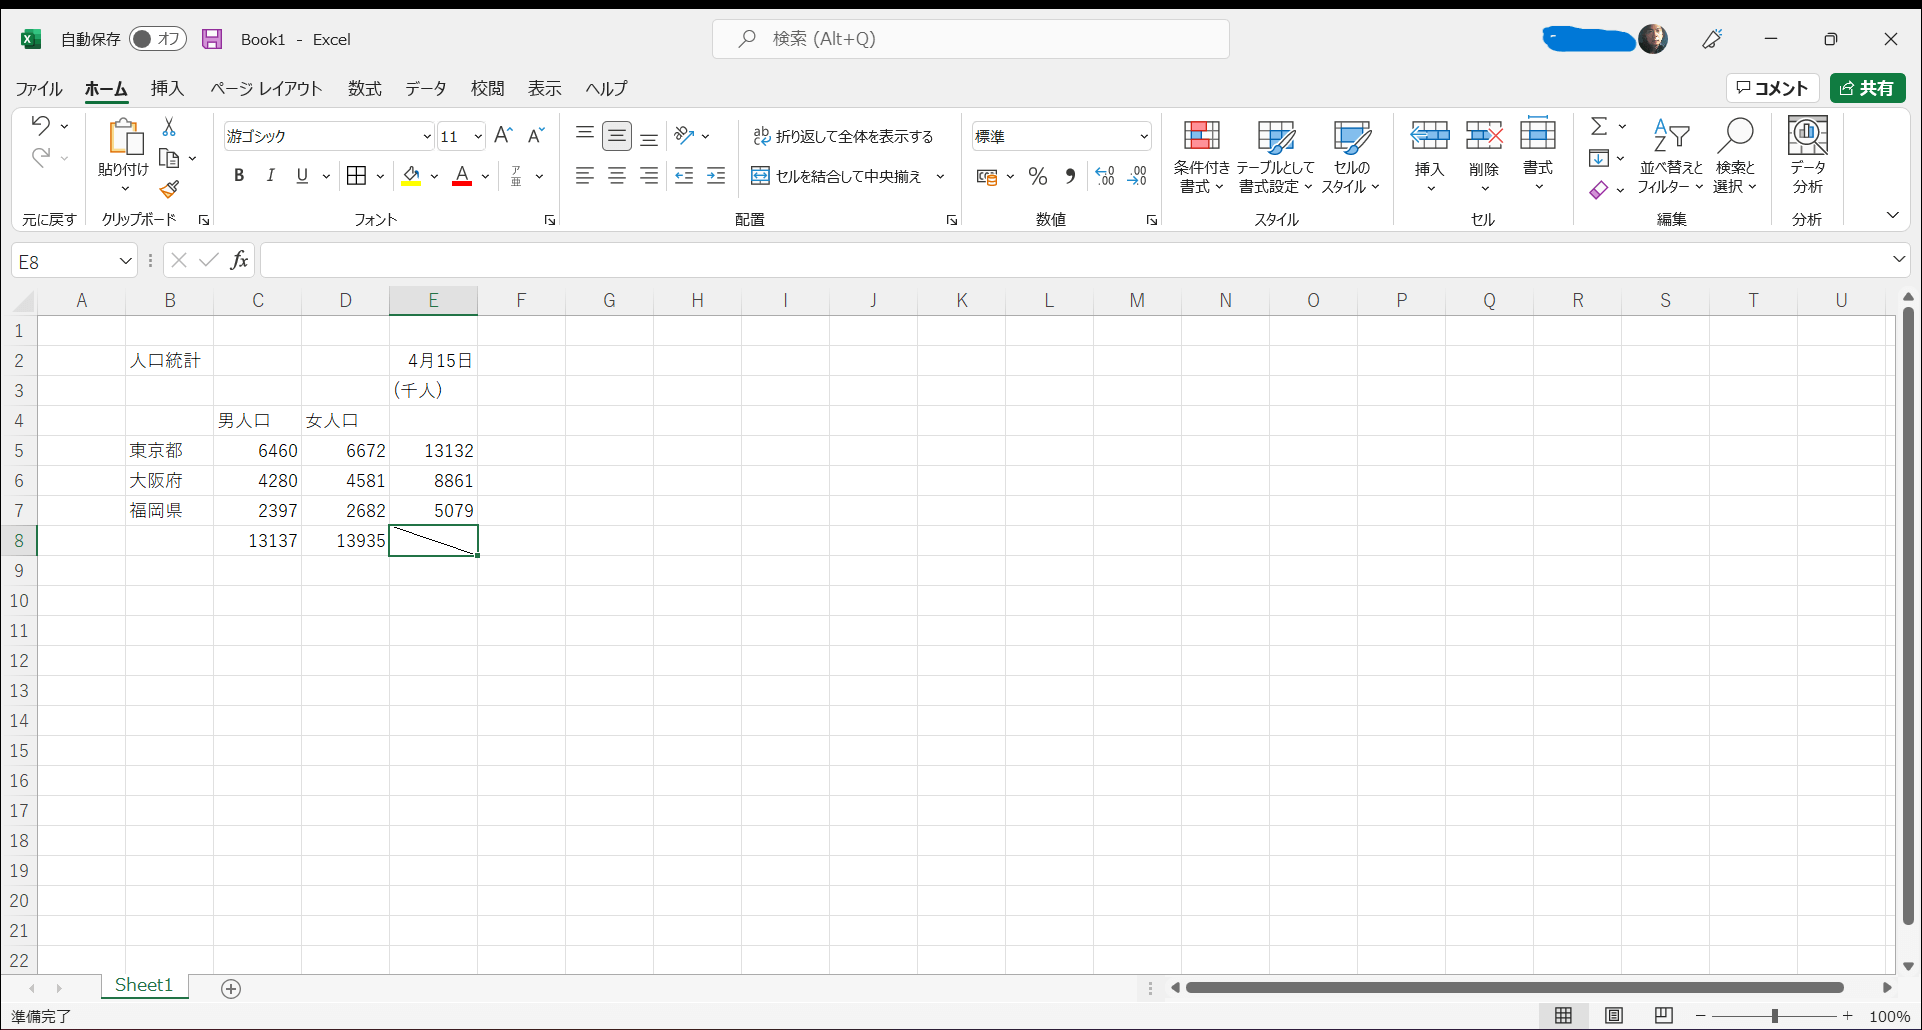Click the AutoSum sigma icon
1922x1030 pixels.
(x=1599, y=126)
